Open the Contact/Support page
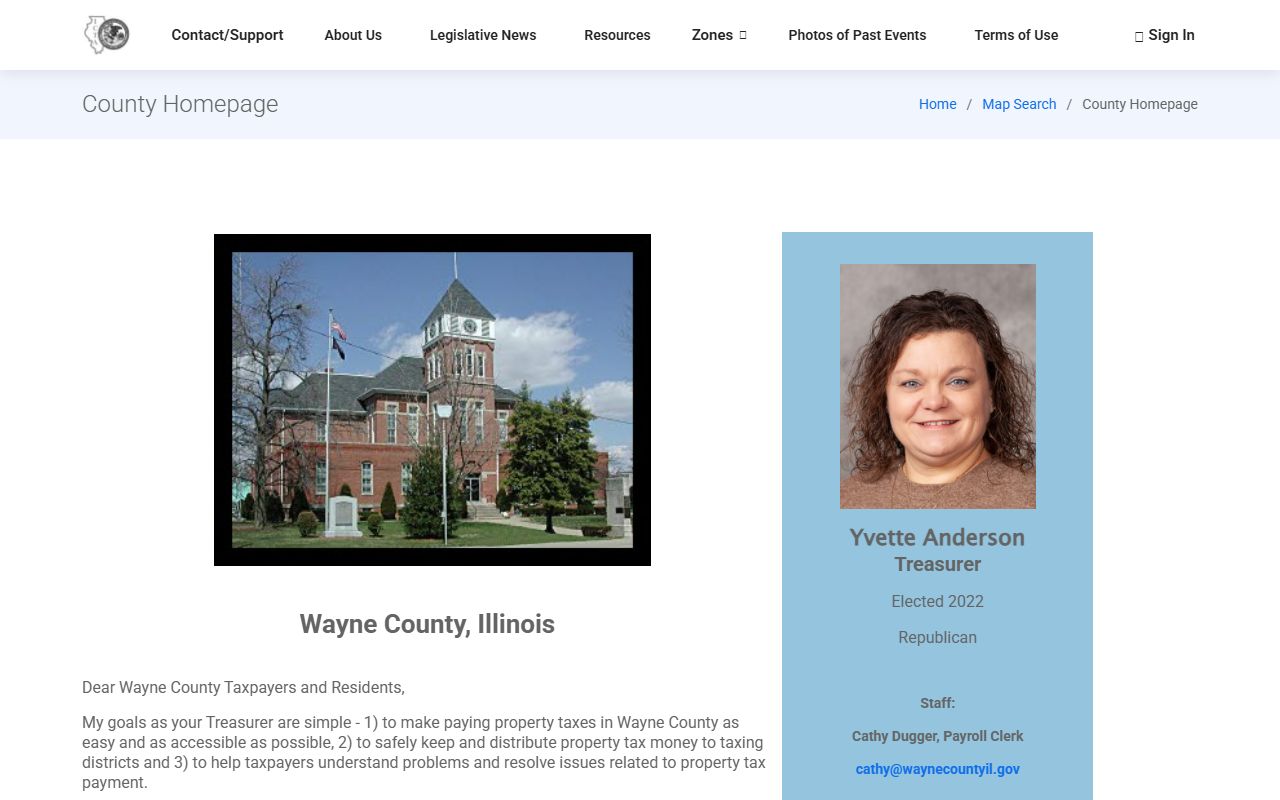 tap(227, 35)
